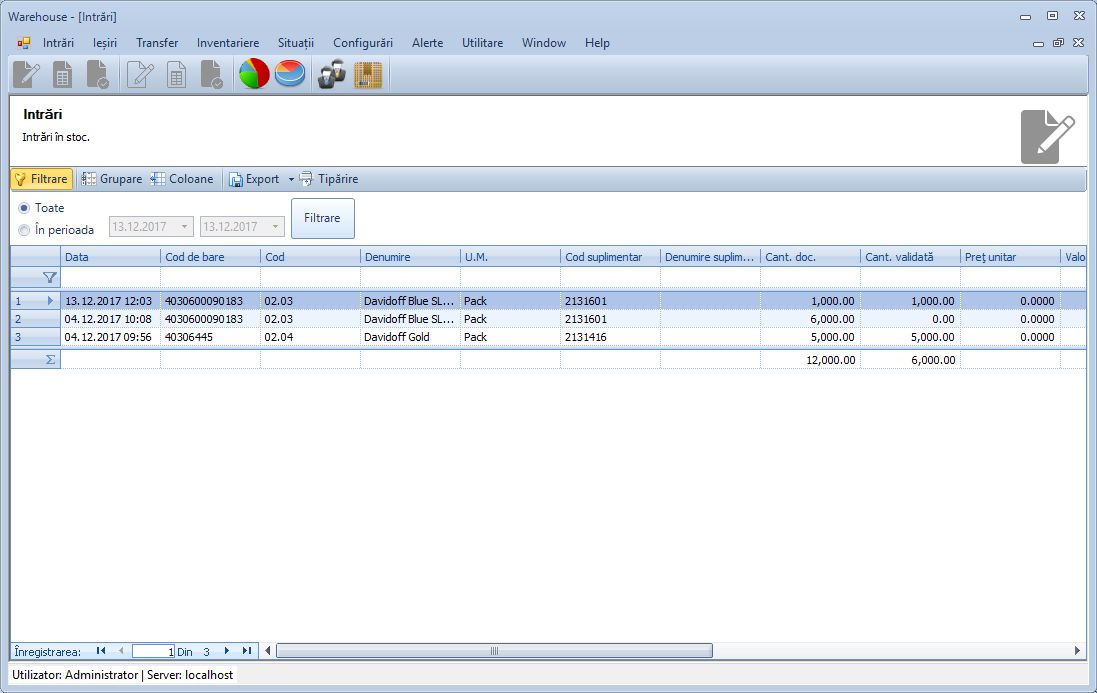Click the funnel filter icon in grid row
This screenshot has height=693, width=1097.
49,277
